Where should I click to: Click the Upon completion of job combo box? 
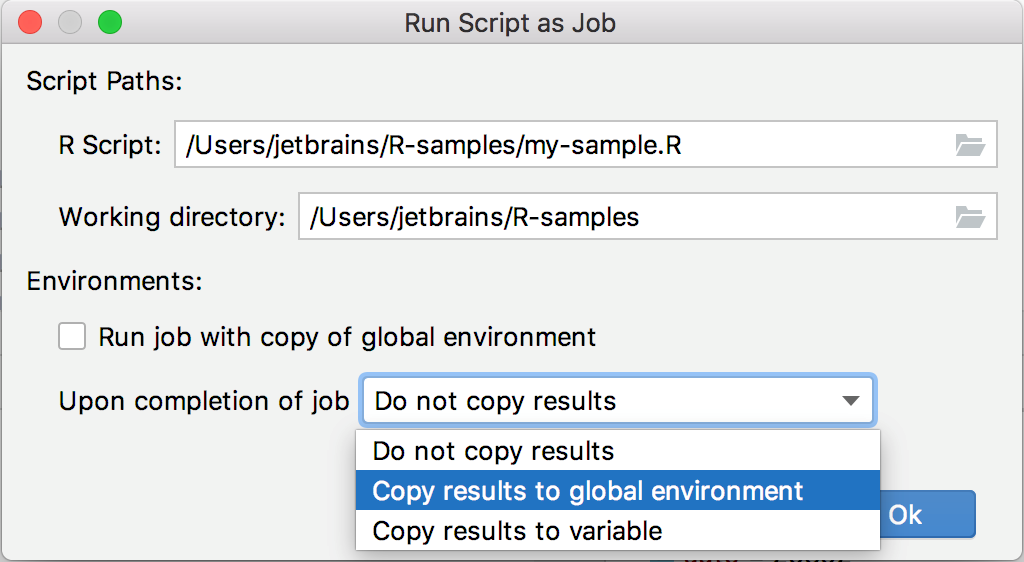coord(600,402)
